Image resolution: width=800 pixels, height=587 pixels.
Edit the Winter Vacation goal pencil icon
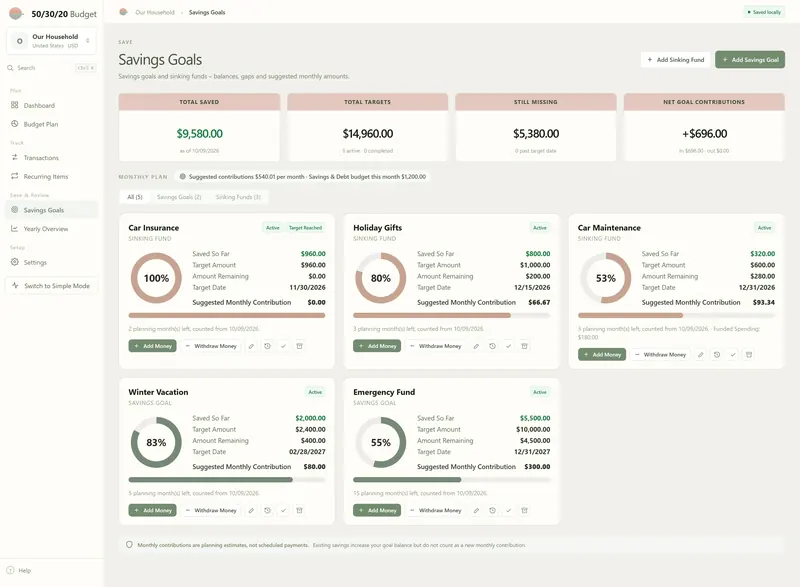(252, 511)
